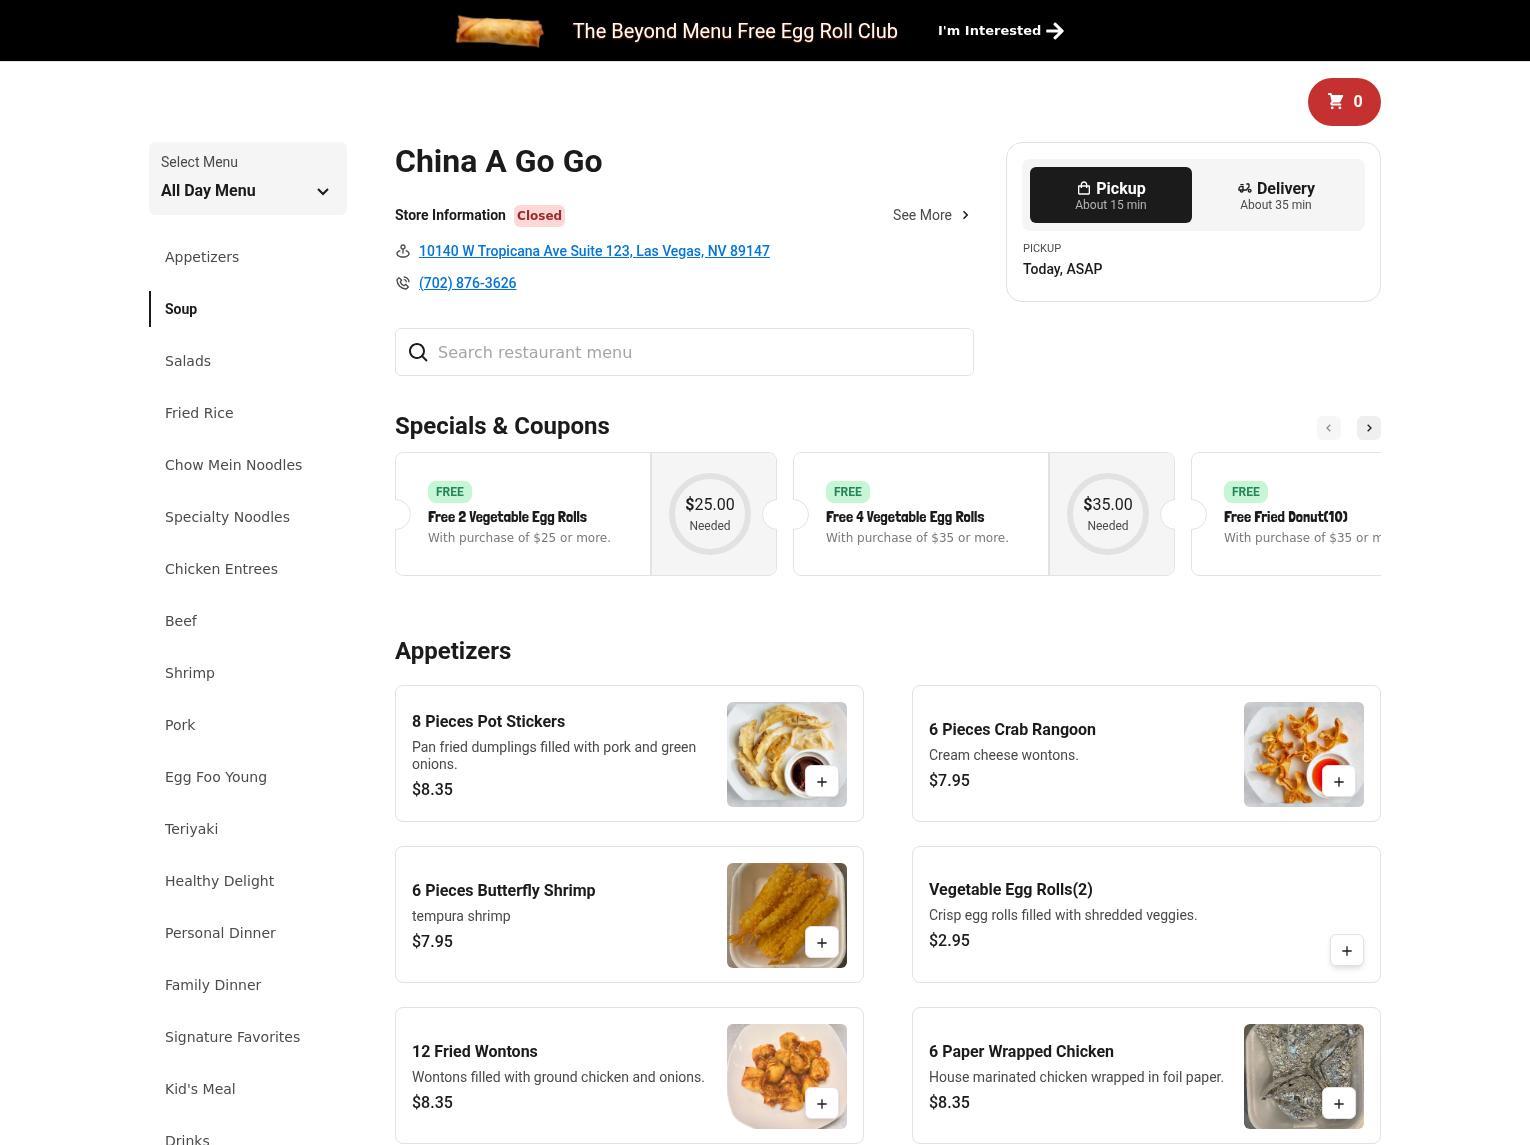Add 6 Paper Wrapped Chicken to cart
The image size is (1530, 1145).
1339,1104
